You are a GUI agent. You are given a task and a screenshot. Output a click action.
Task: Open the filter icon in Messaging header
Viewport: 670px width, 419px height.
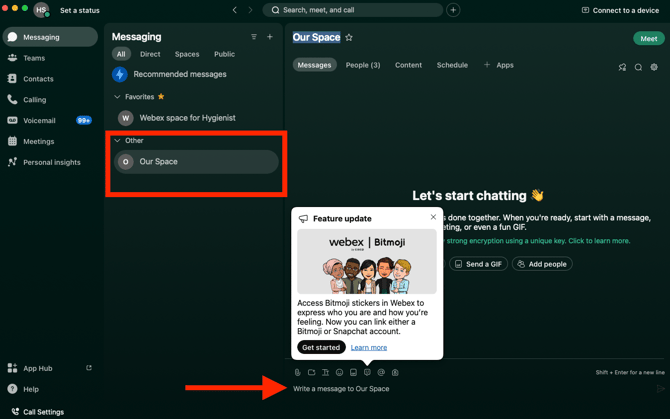[x=254, y=37]
